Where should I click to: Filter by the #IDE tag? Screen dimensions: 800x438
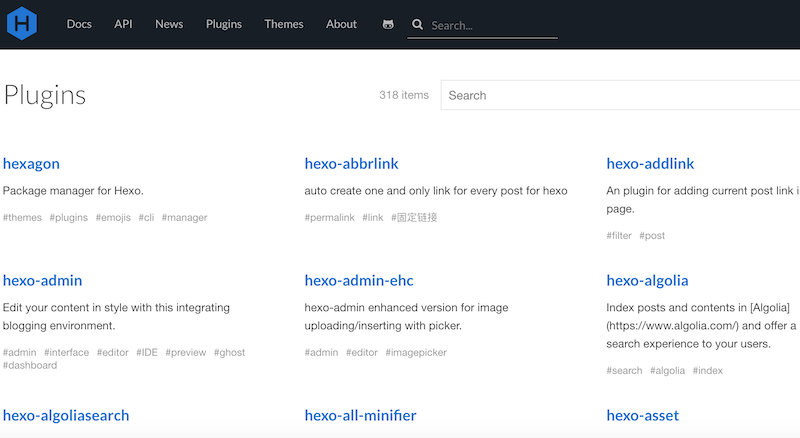[147, 352]
